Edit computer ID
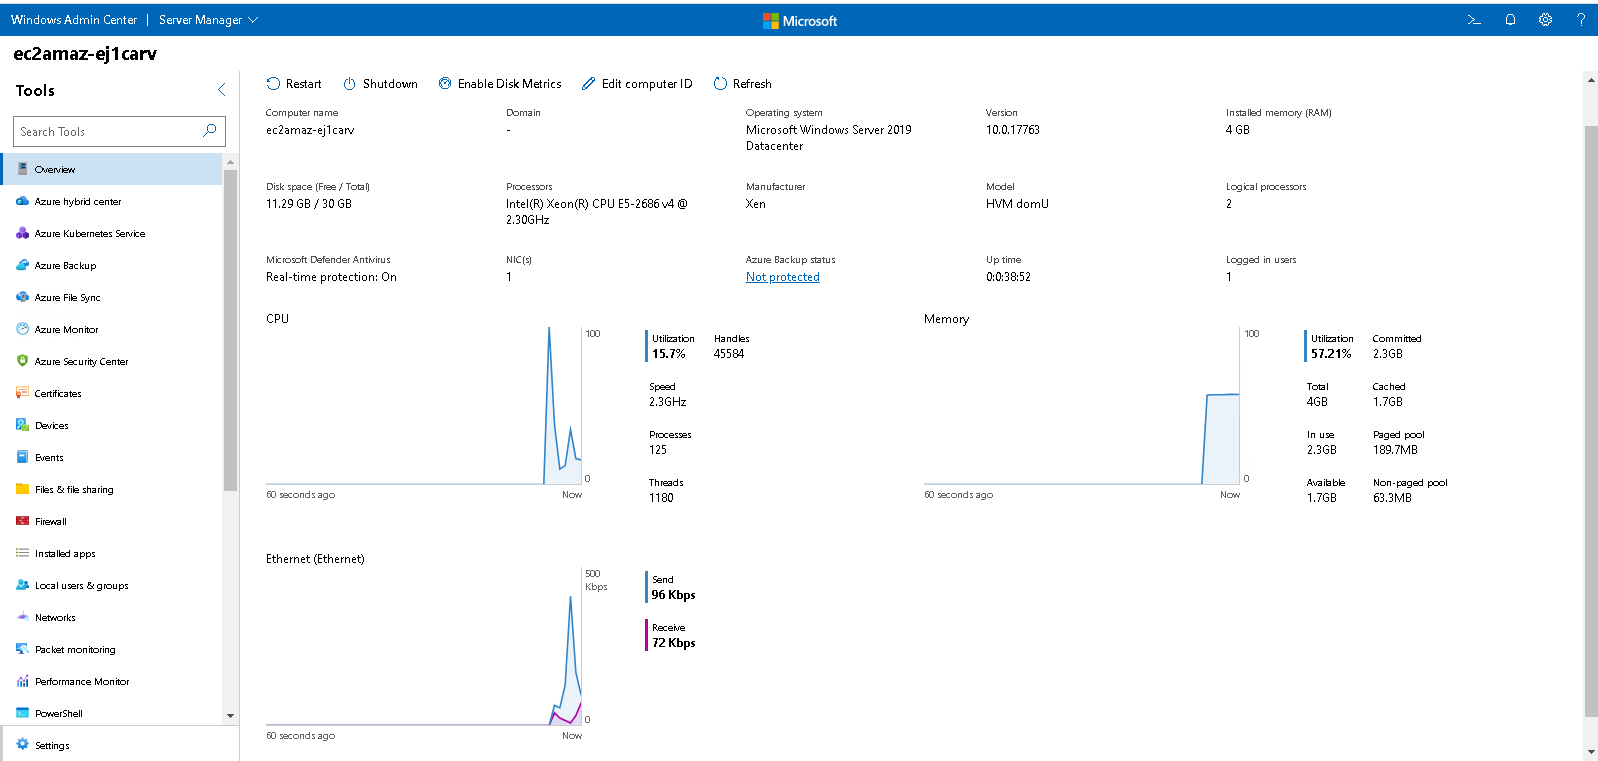The height and width of the screenshot is (761, 1598). pos(637,84)
